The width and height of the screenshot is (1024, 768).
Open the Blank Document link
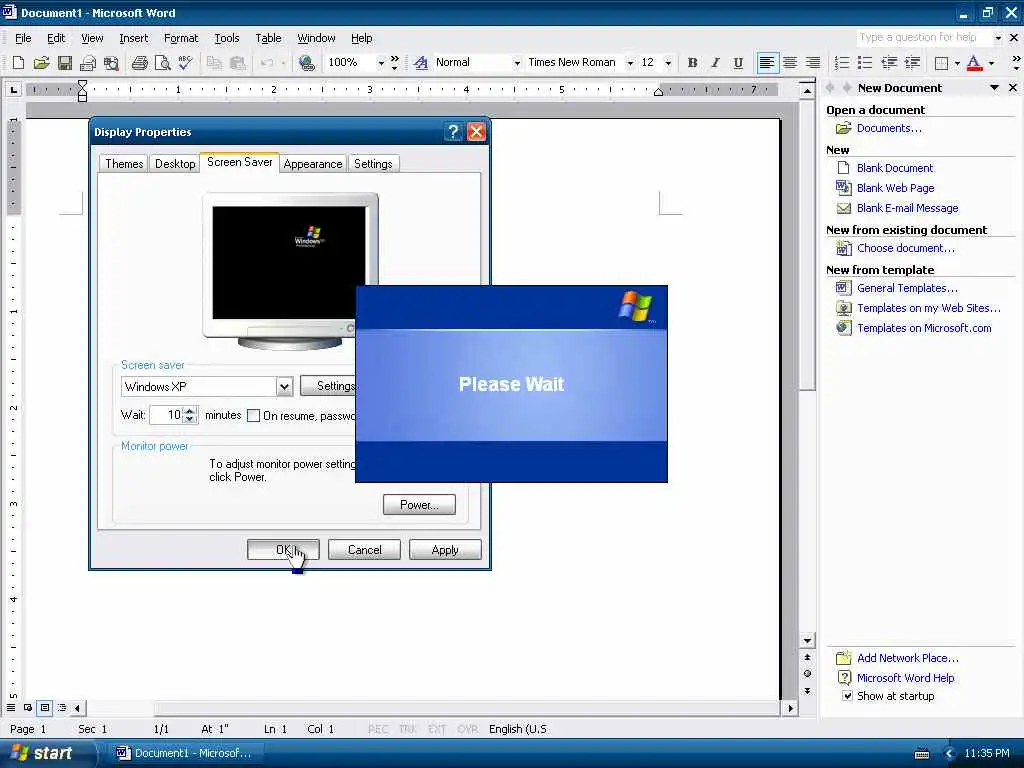pos(895,168)
